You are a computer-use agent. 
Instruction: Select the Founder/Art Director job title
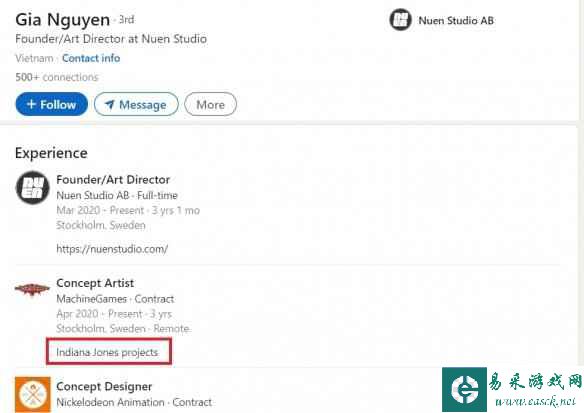point(113,180)
